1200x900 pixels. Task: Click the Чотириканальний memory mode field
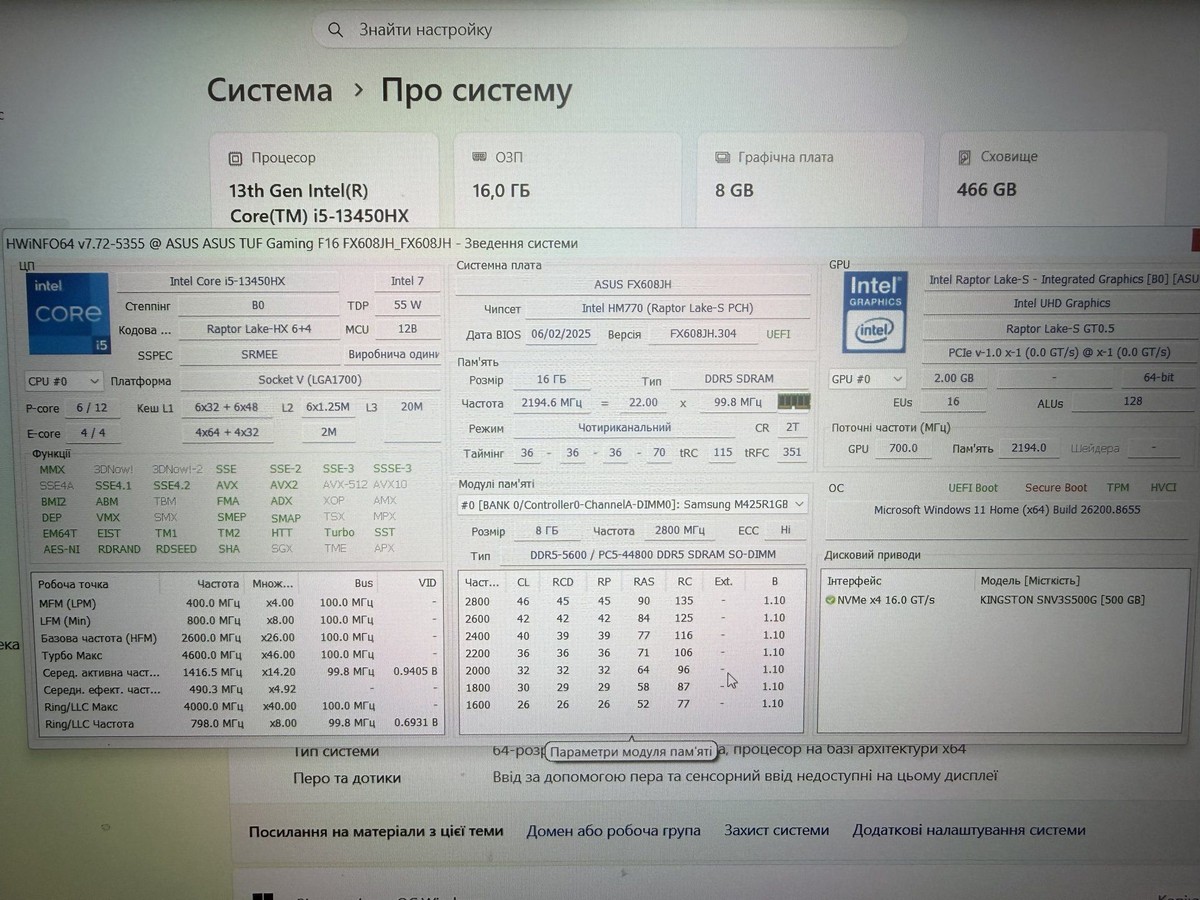pyautogui.click(x=624, y=428)
